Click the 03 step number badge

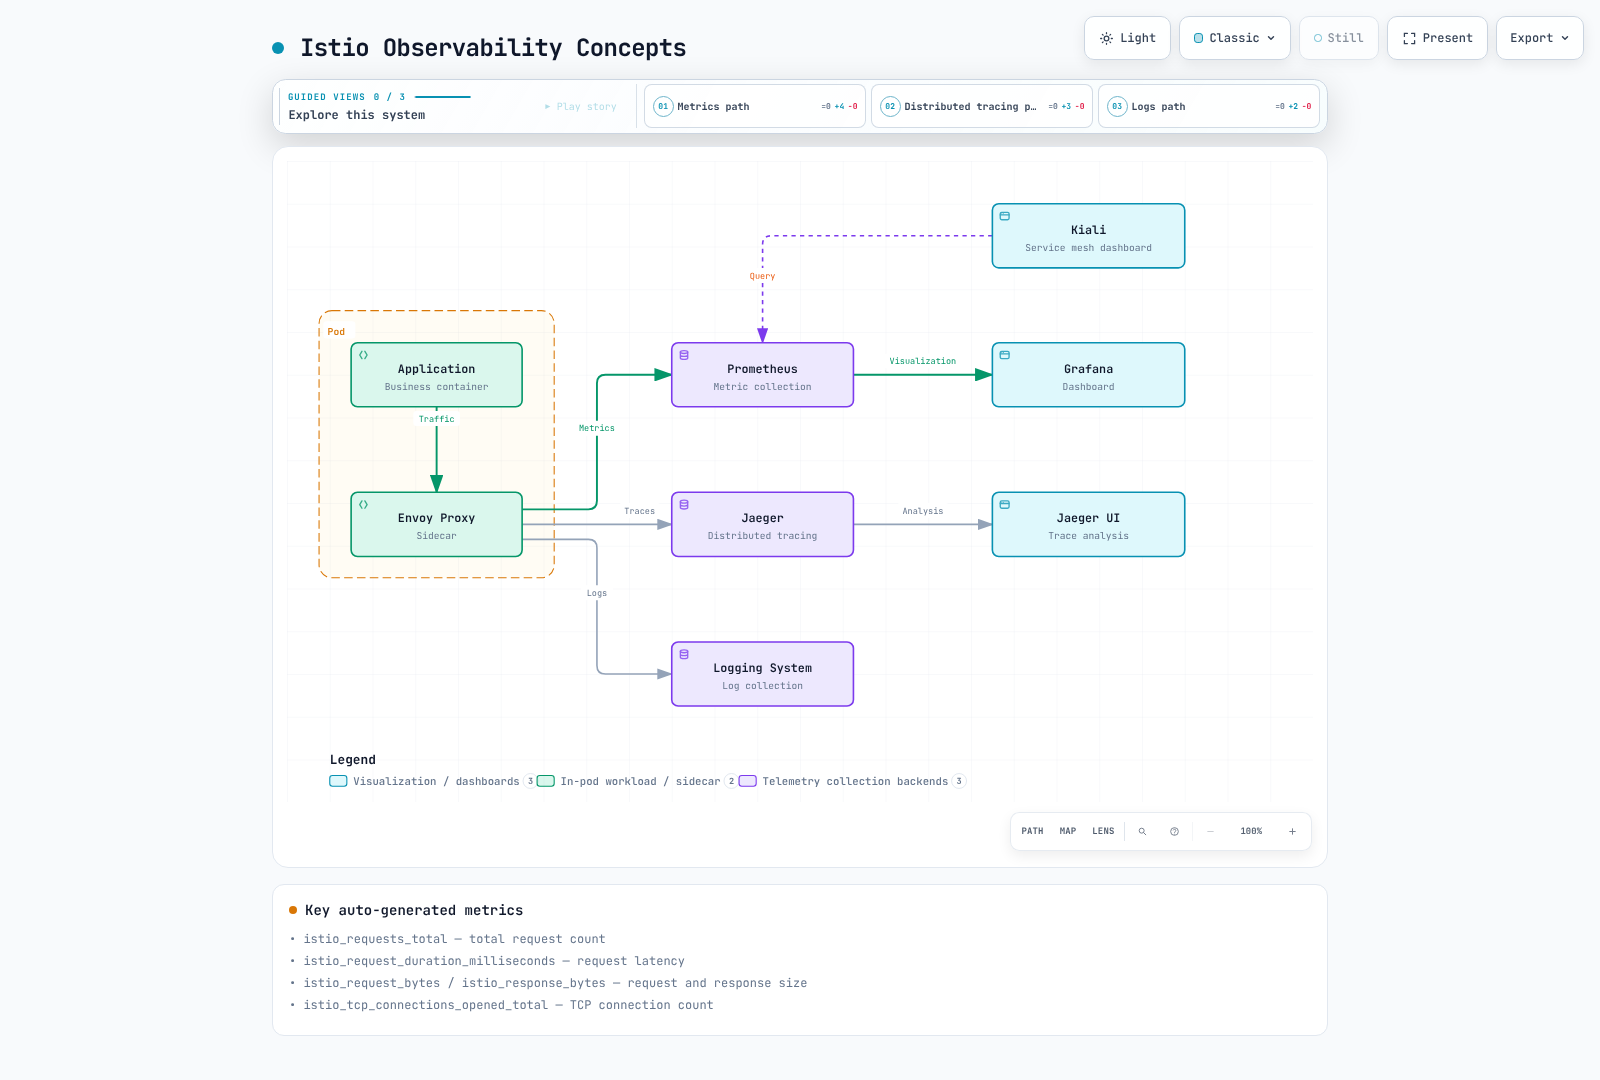pyautogui.click(x=1117, y=106)
